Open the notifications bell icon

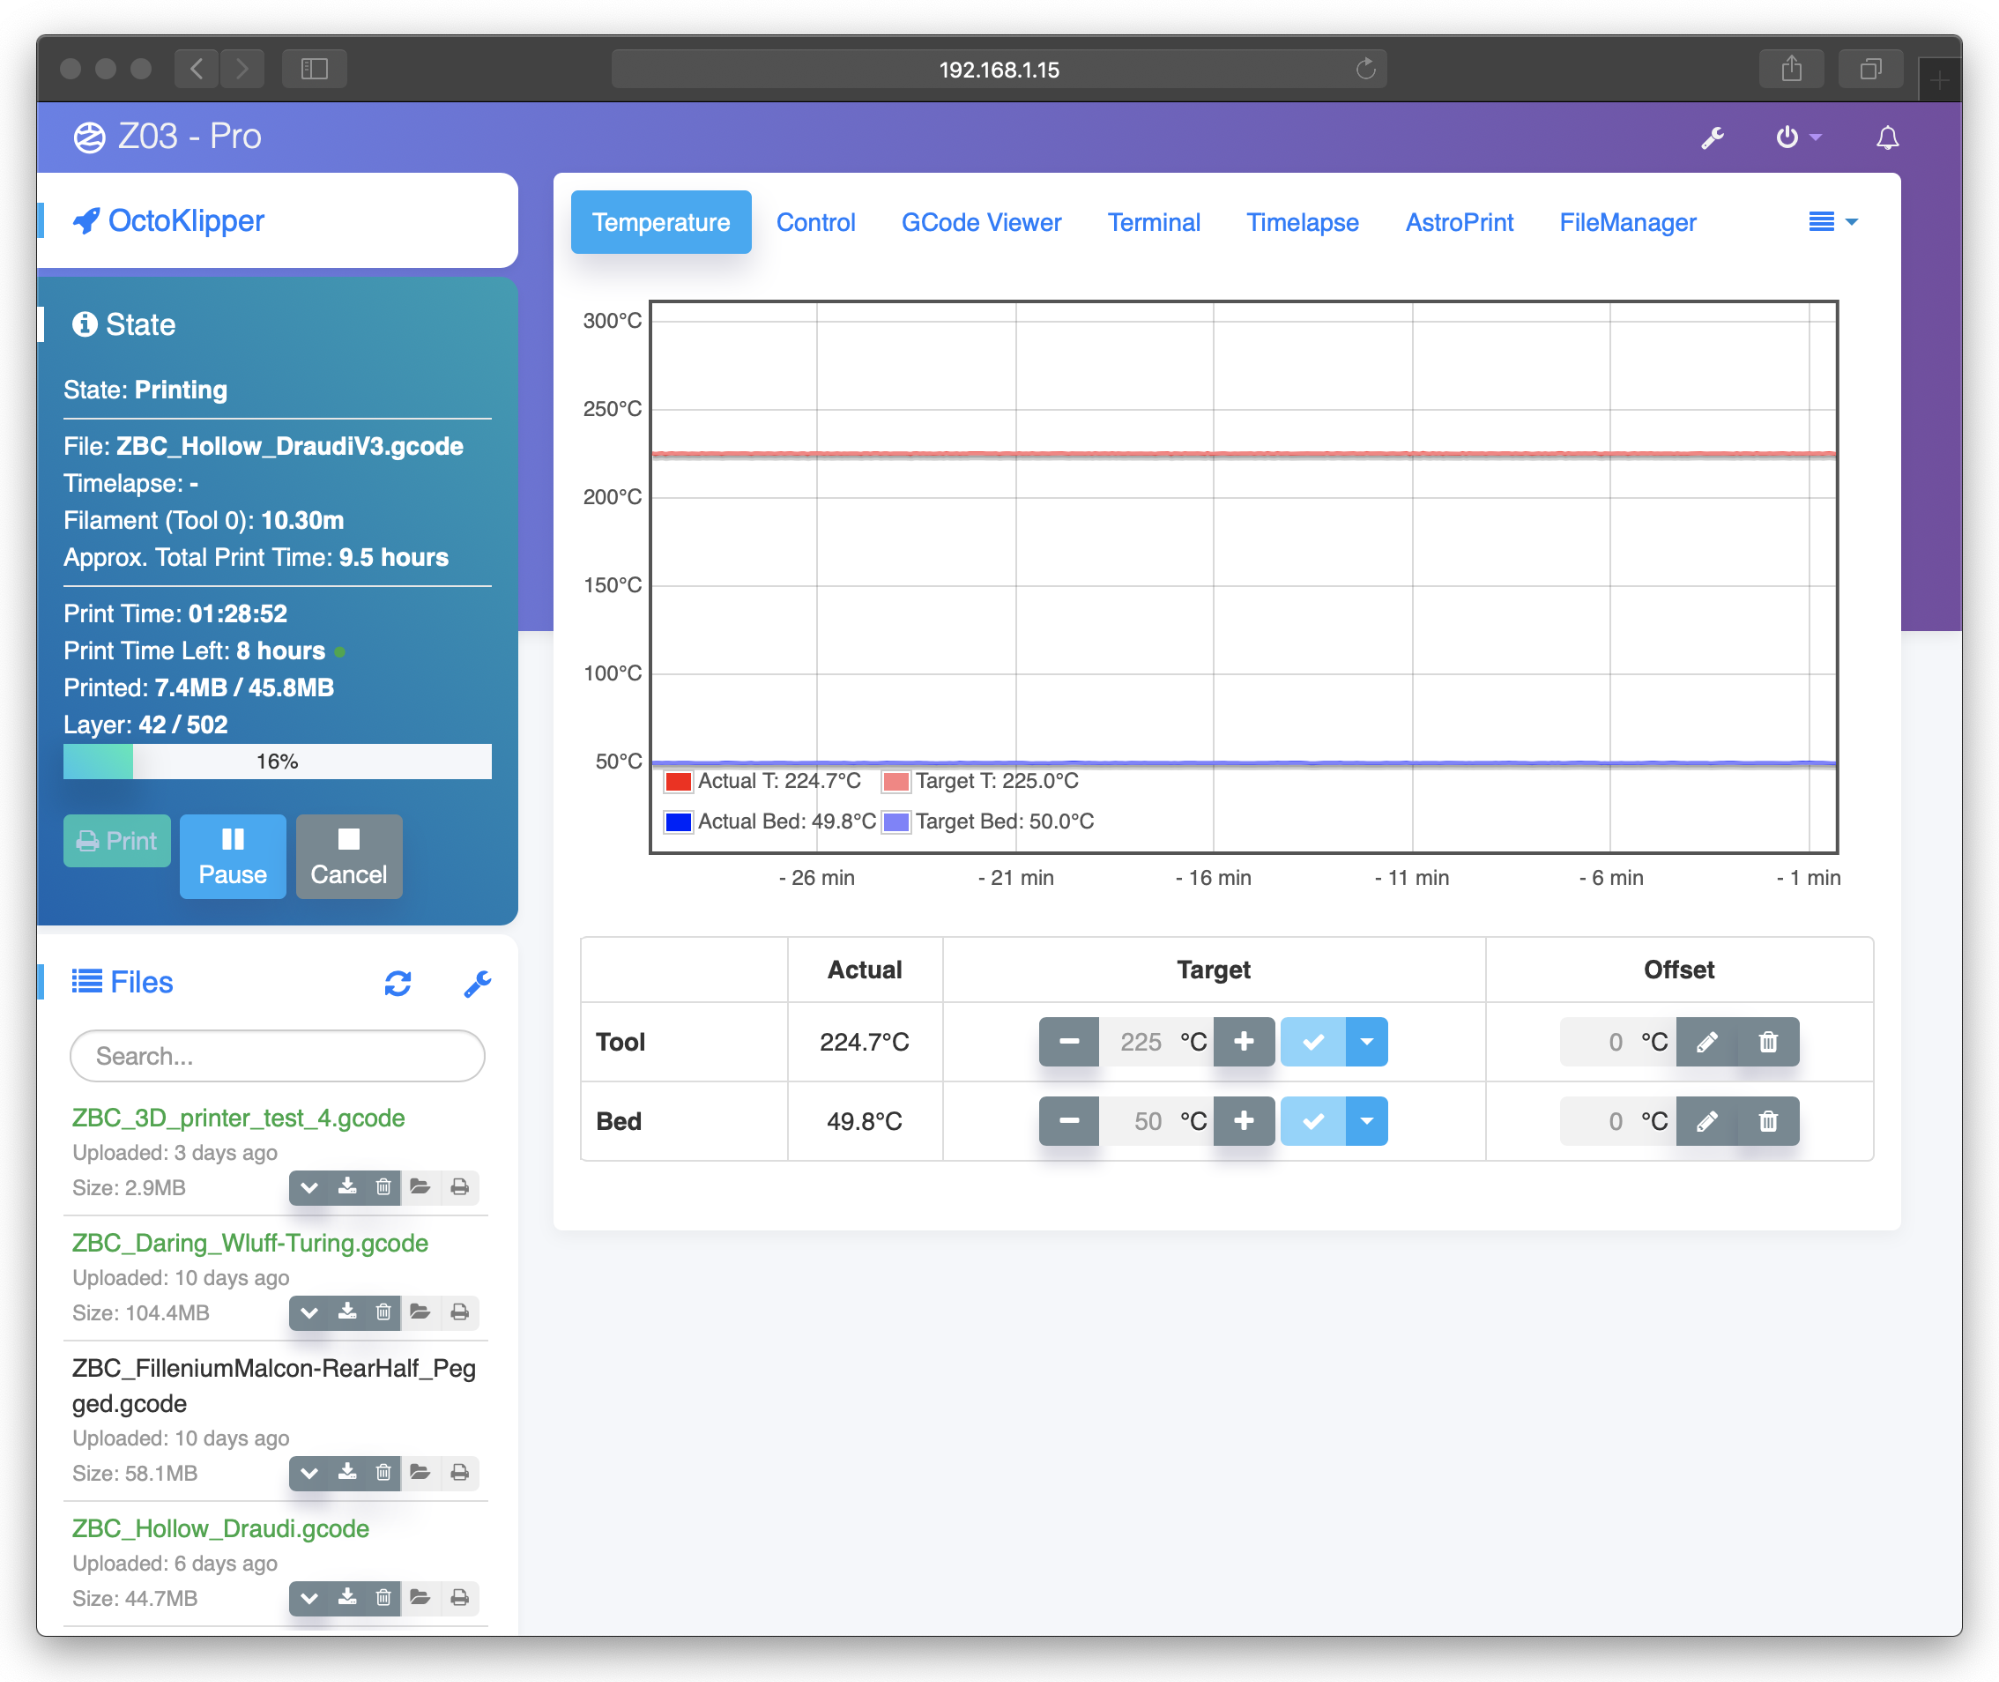1887,138
